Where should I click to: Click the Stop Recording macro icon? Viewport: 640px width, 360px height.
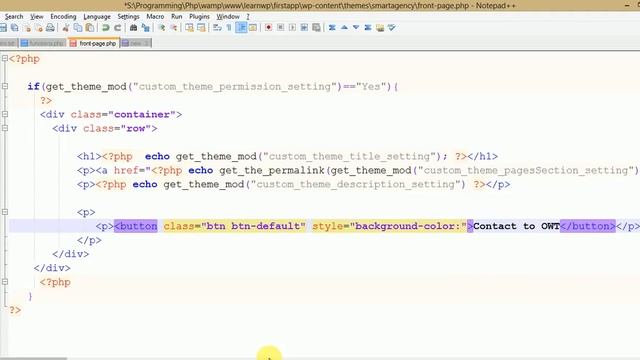click(x=280, y=28)
